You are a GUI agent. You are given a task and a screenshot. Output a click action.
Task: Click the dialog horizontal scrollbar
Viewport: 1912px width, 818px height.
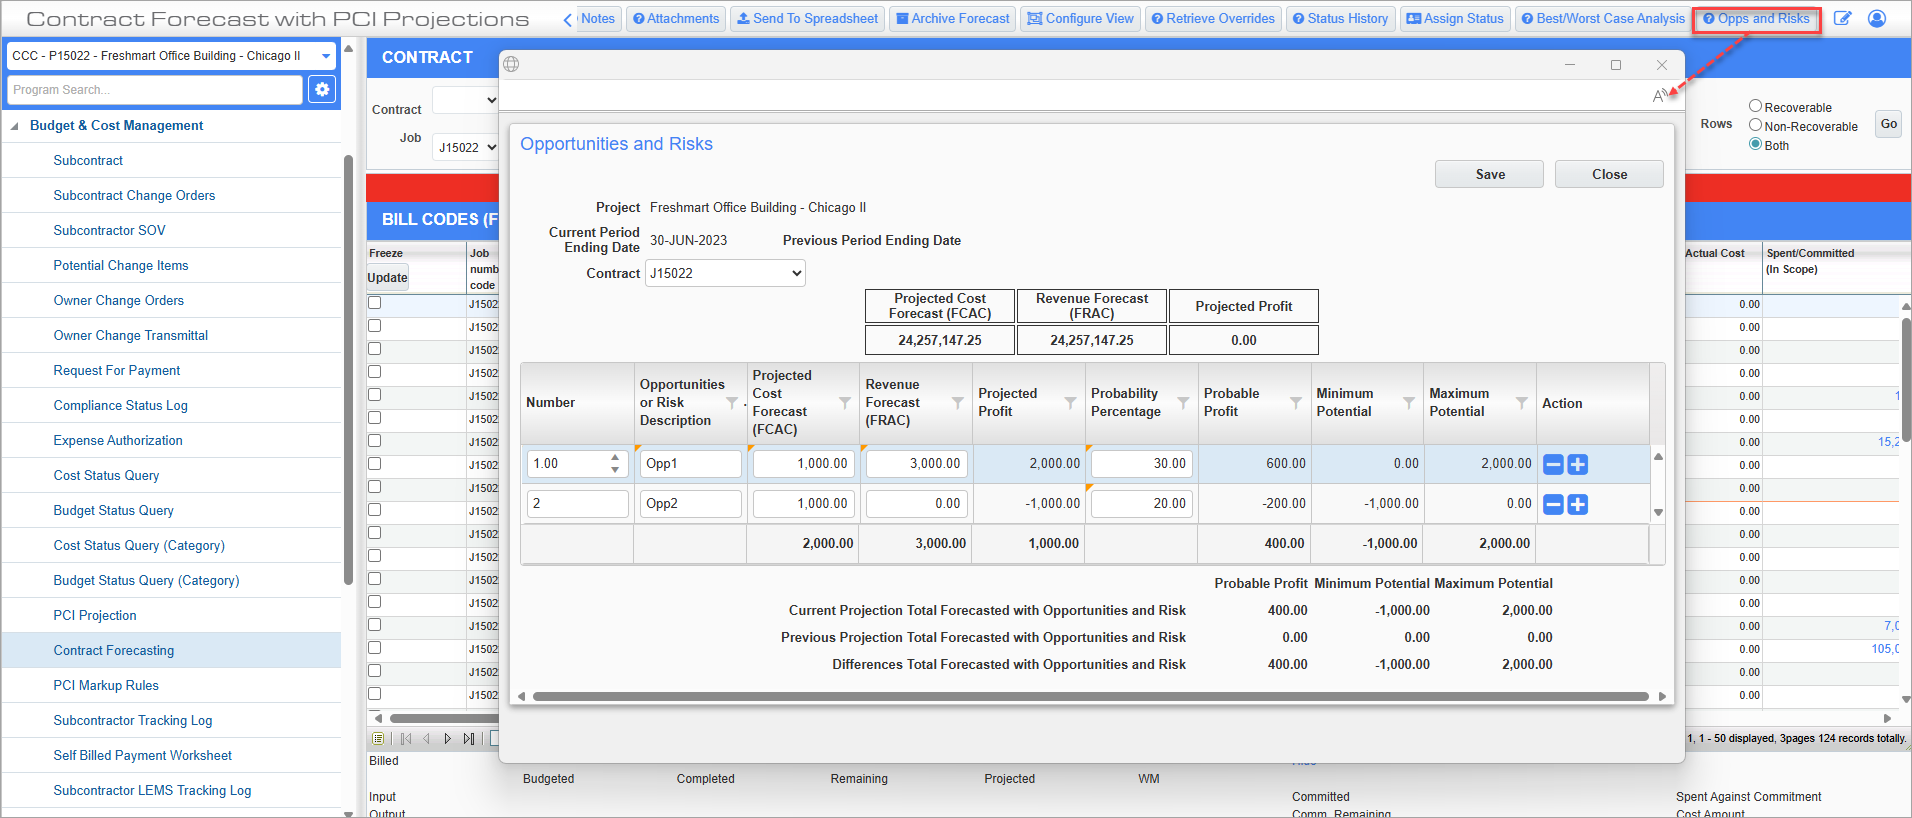1090,696
